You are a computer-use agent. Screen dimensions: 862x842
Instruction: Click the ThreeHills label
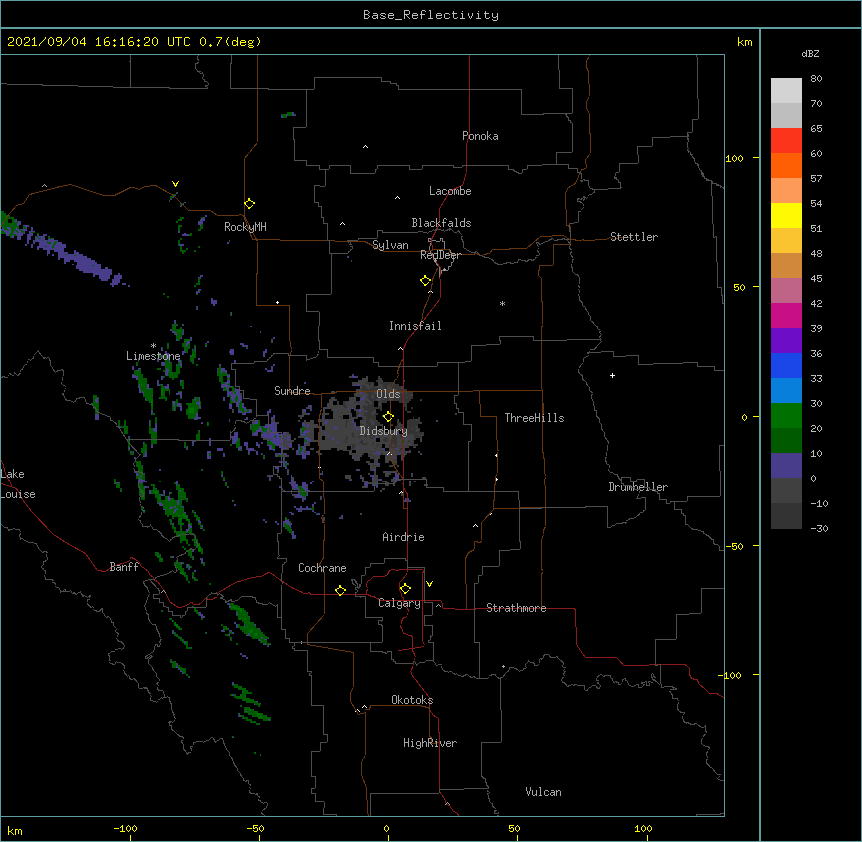pos(534,418)
